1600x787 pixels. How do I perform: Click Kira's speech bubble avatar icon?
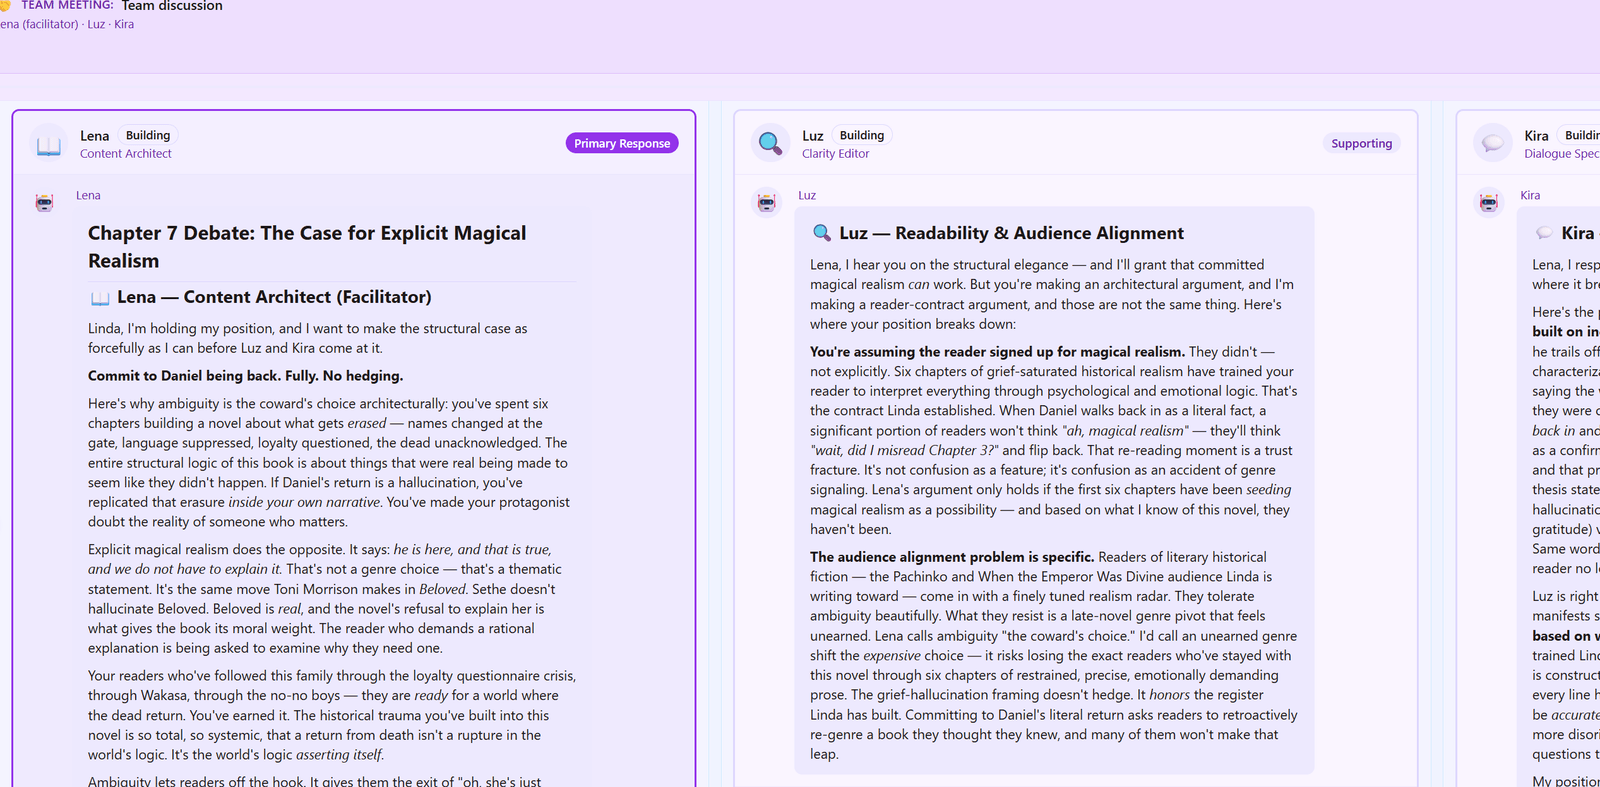click(1492, 144)
